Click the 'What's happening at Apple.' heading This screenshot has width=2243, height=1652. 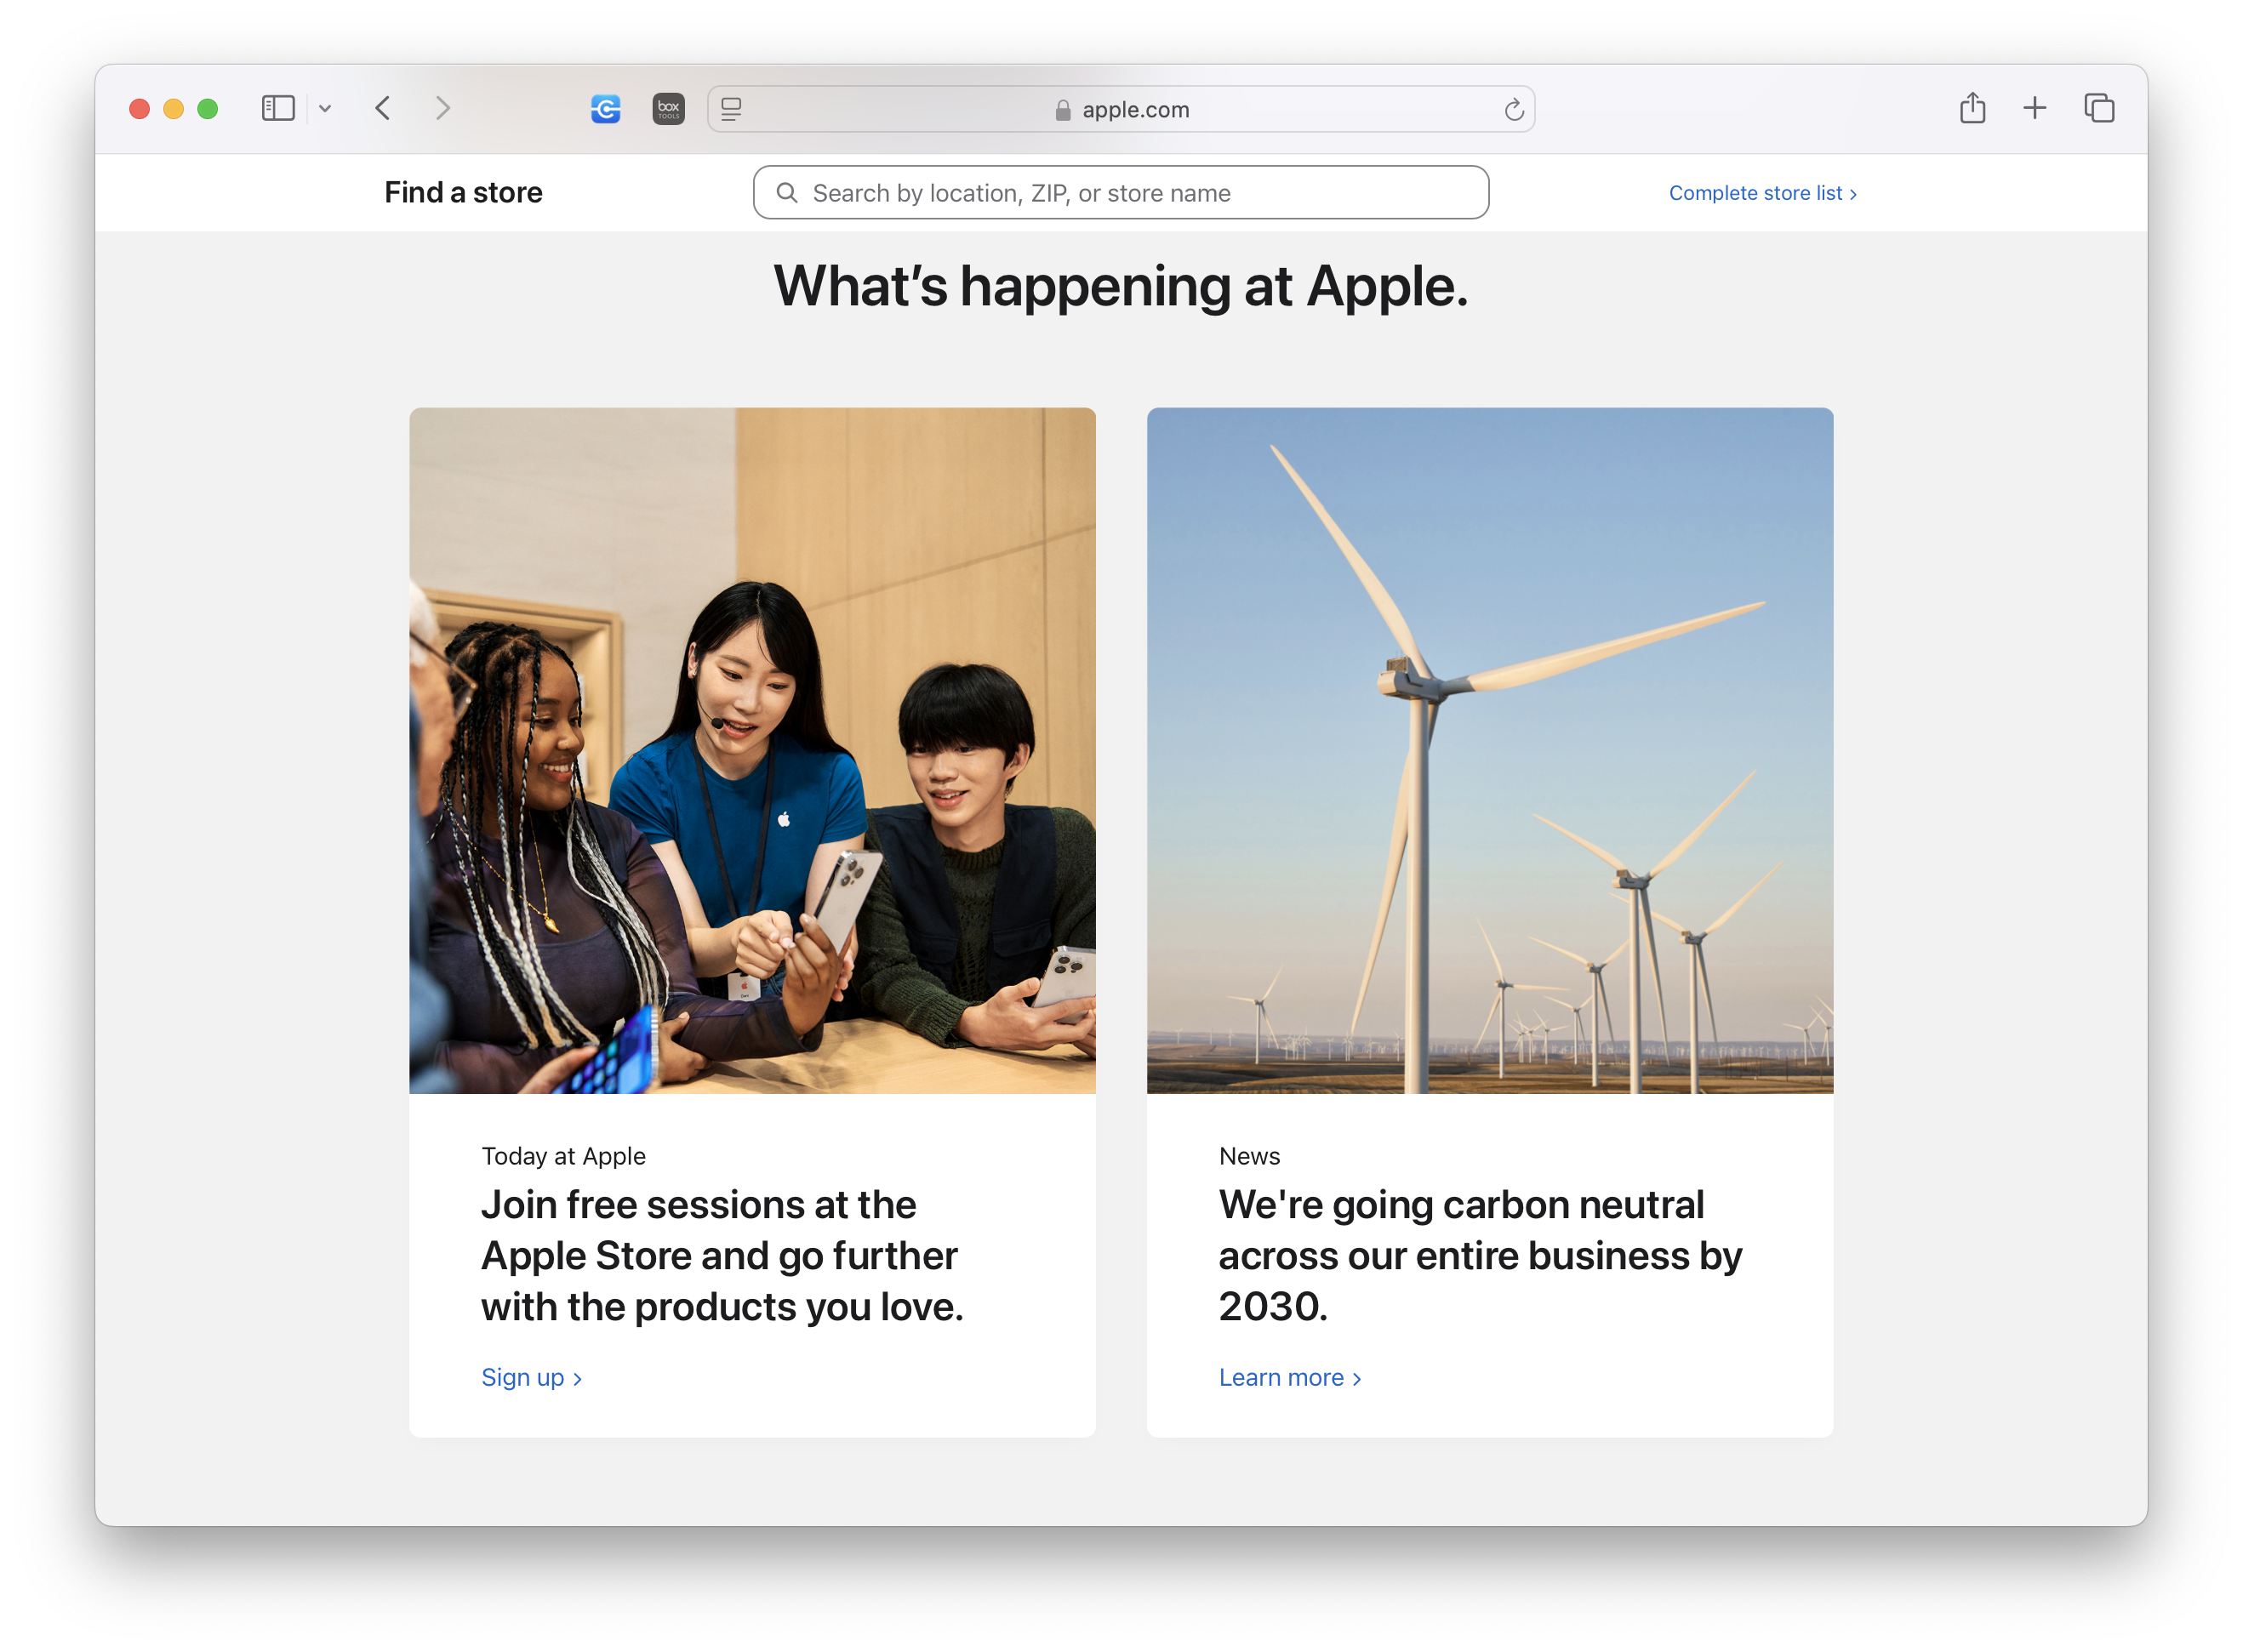point(1121,287)
